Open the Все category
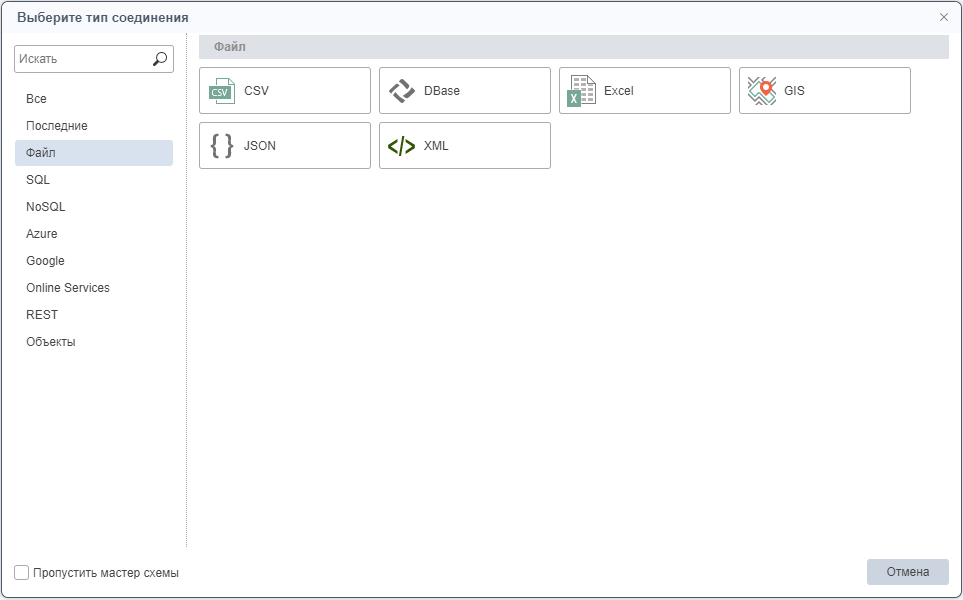The height and width of the screenshot is (600, 963). click(x=37, y=99)
